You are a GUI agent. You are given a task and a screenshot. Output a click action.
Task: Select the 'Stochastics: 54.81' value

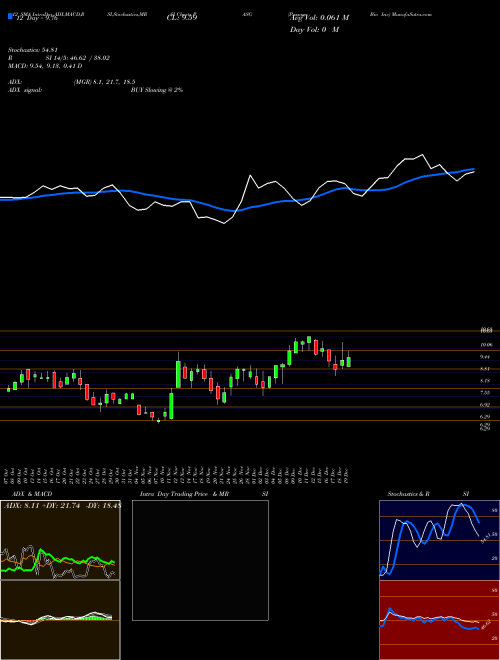click(31, 50)
